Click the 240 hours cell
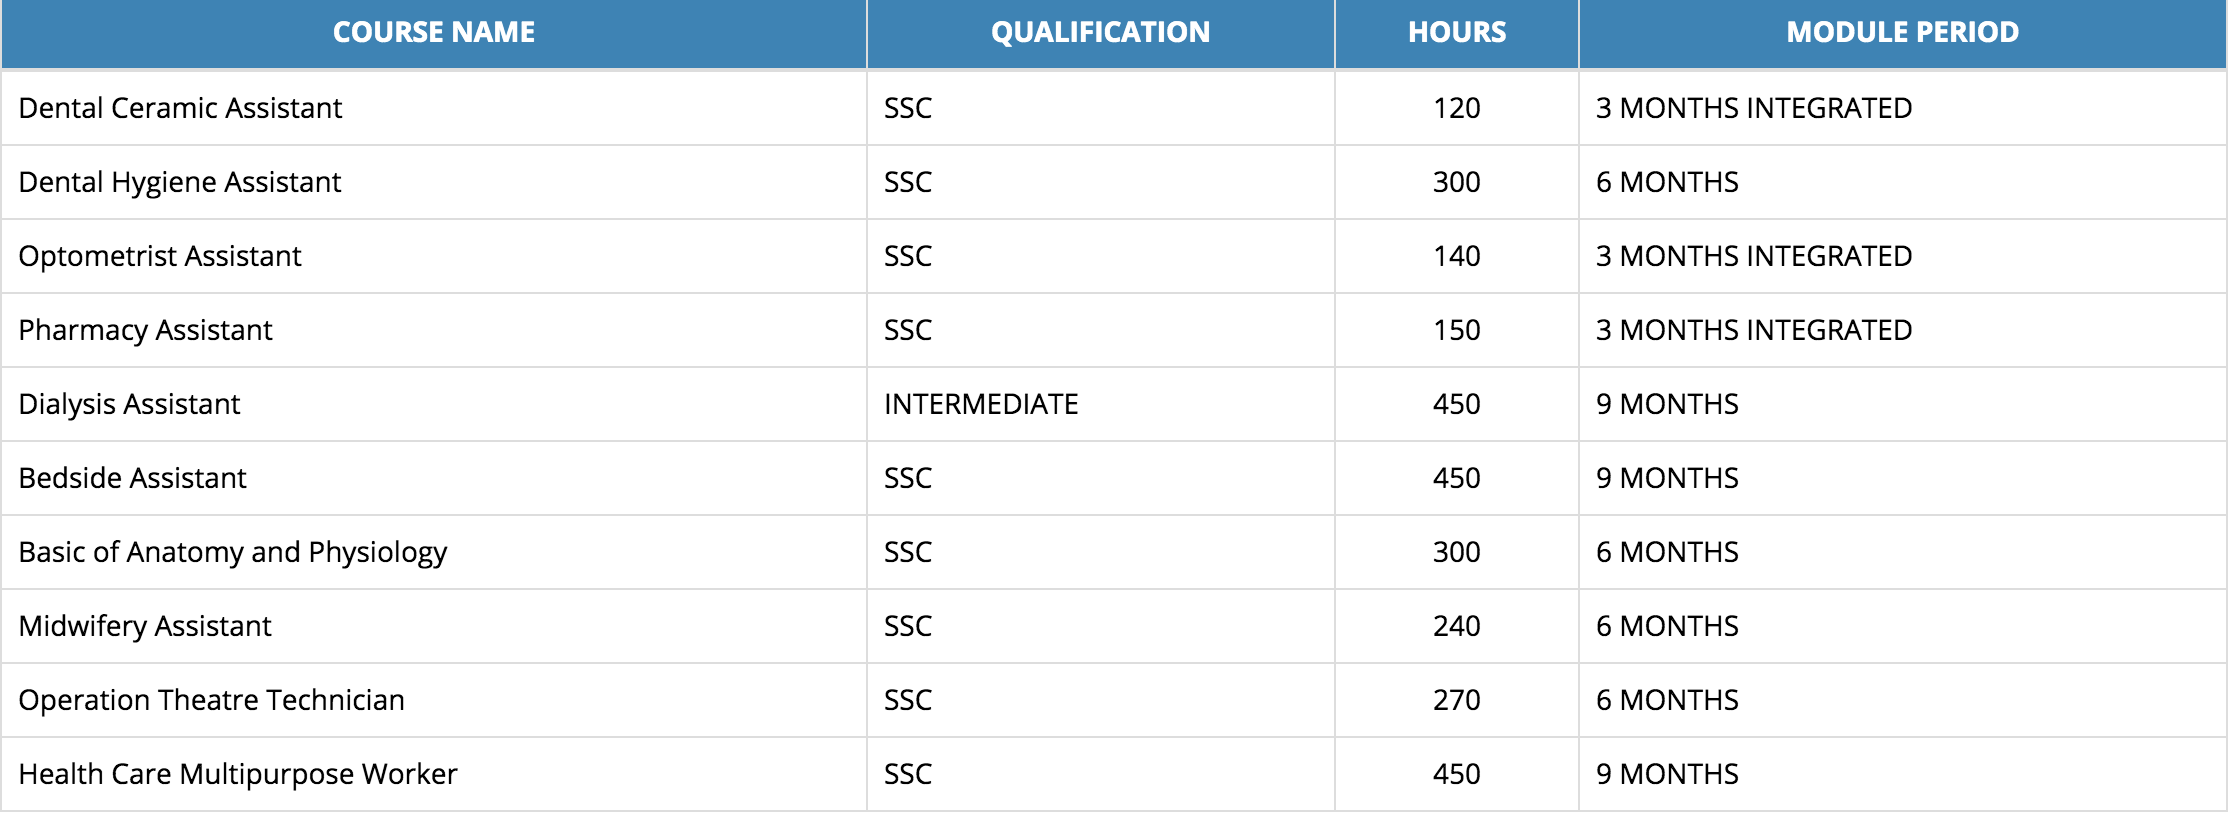This screenshot has height=816, width=2230. point(1456,626)
